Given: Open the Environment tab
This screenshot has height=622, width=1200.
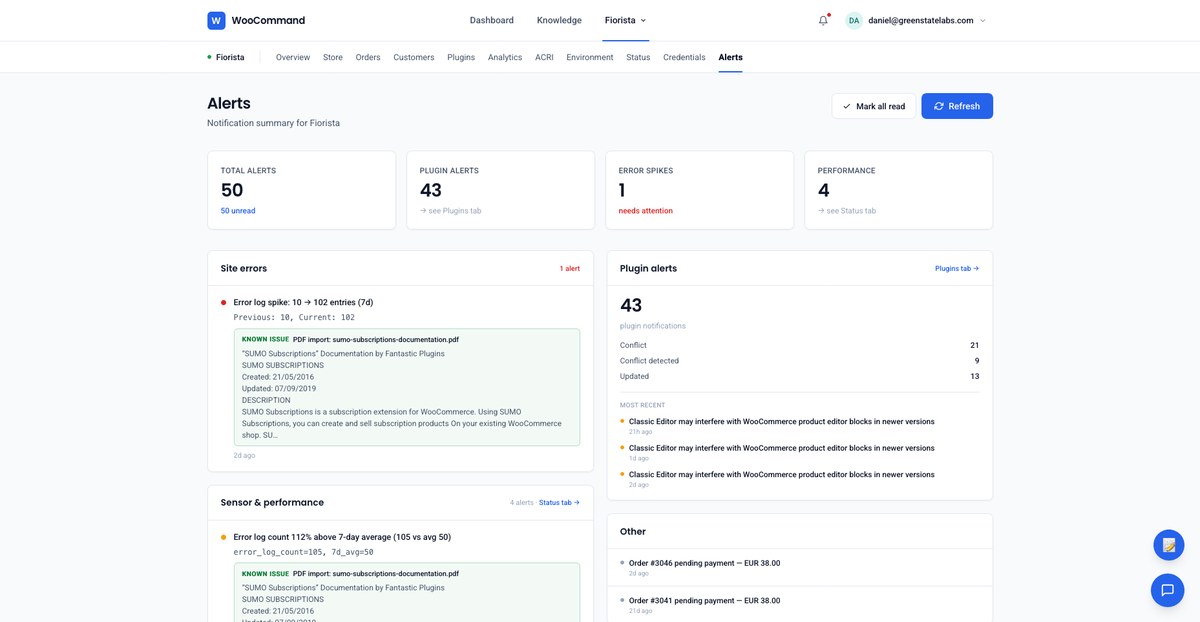Looking at the screenshot, I should pos(590,57).
